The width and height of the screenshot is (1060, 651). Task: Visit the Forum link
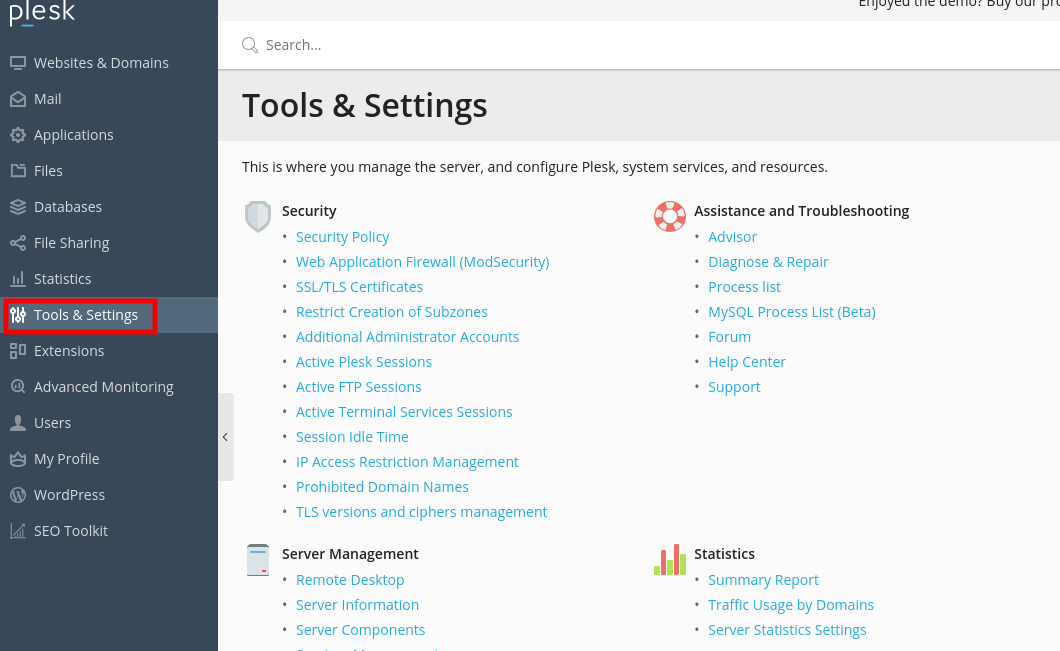click(729, 337)
